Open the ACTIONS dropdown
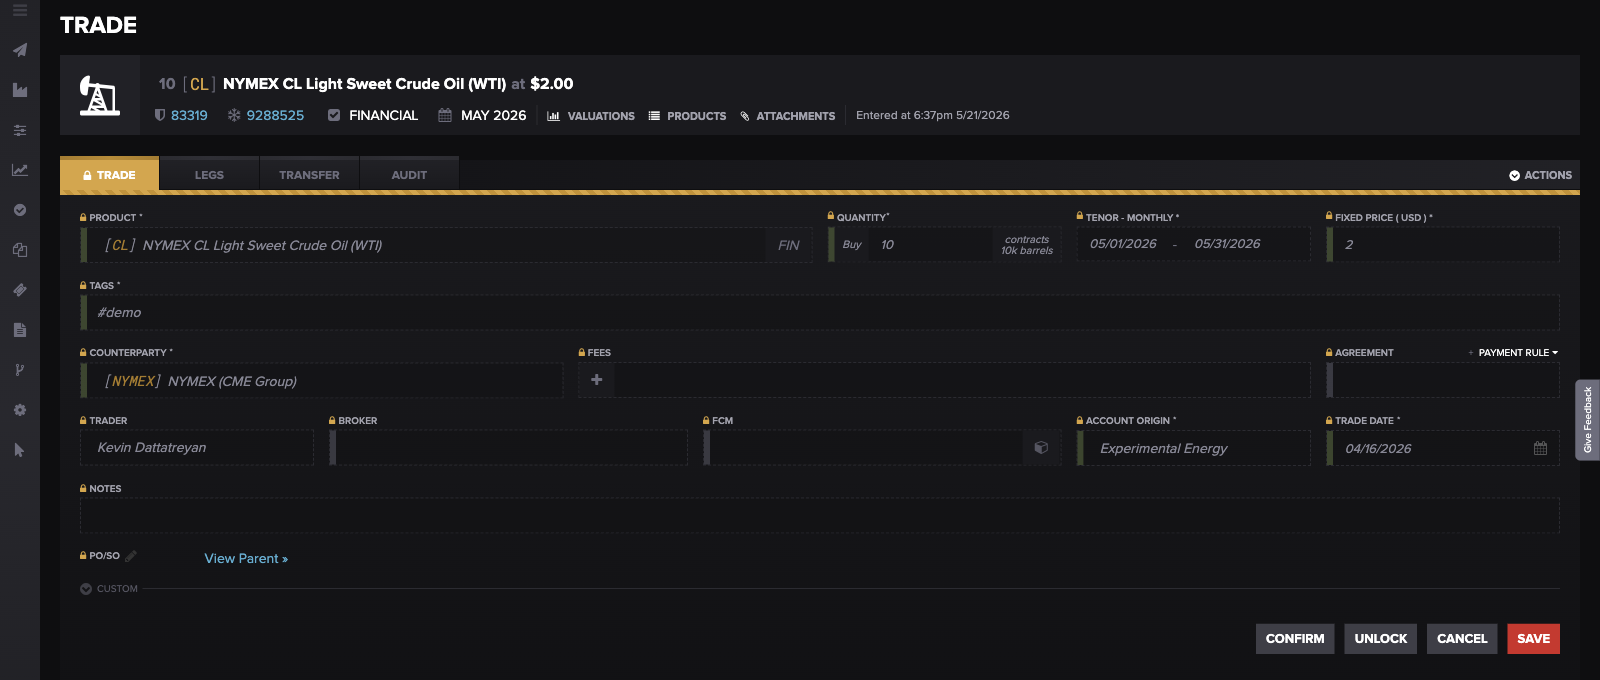The width and height of the screenshot is (1600, 680). coord(1540,175)
